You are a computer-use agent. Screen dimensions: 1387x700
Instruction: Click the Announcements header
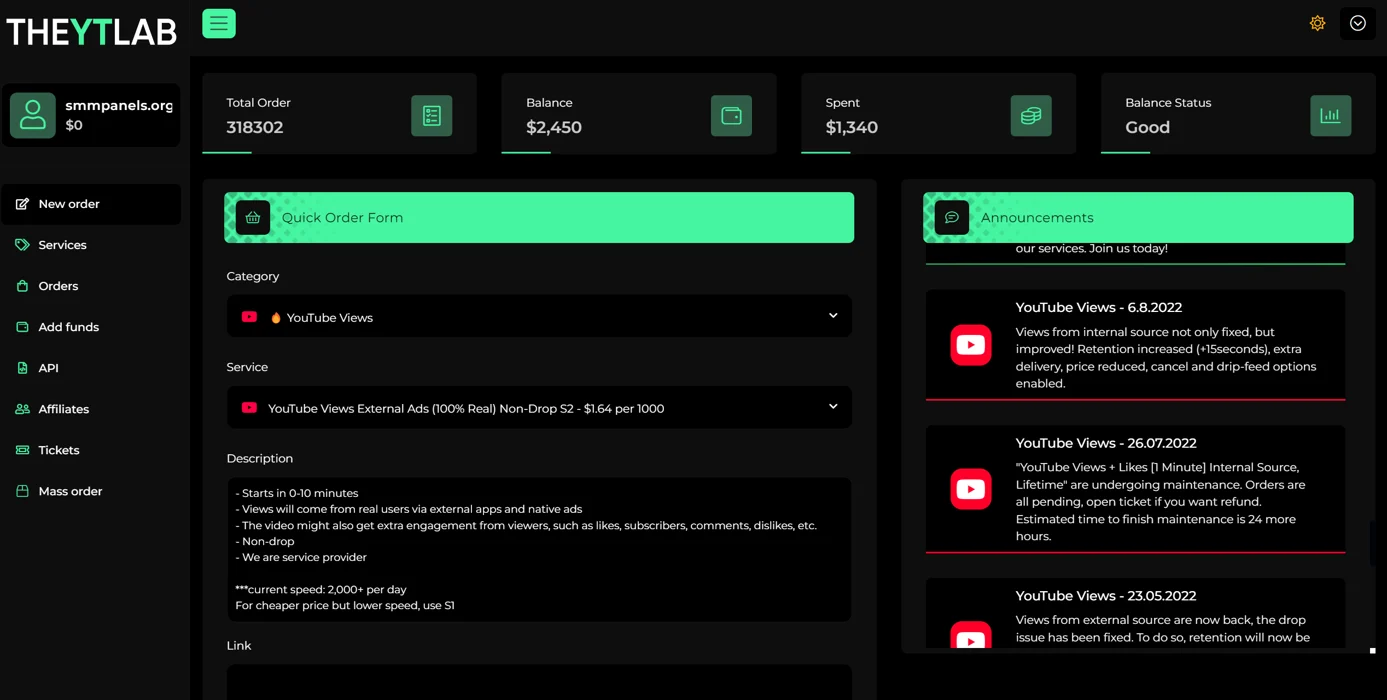(x=1138, y=217)
